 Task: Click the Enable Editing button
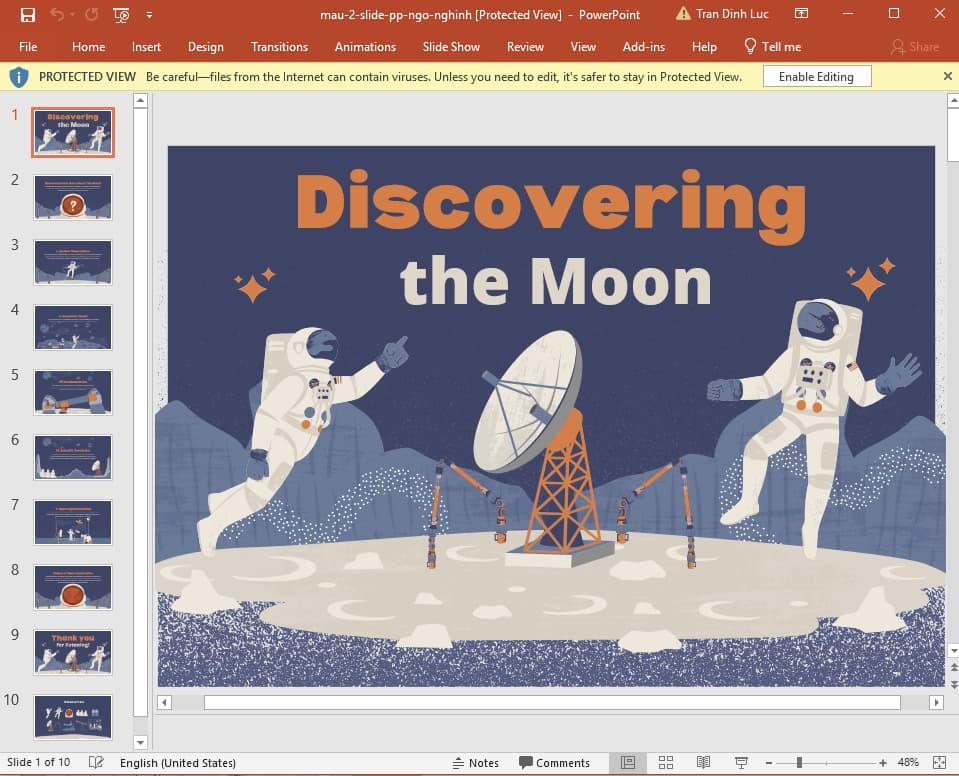pos(819,76)
